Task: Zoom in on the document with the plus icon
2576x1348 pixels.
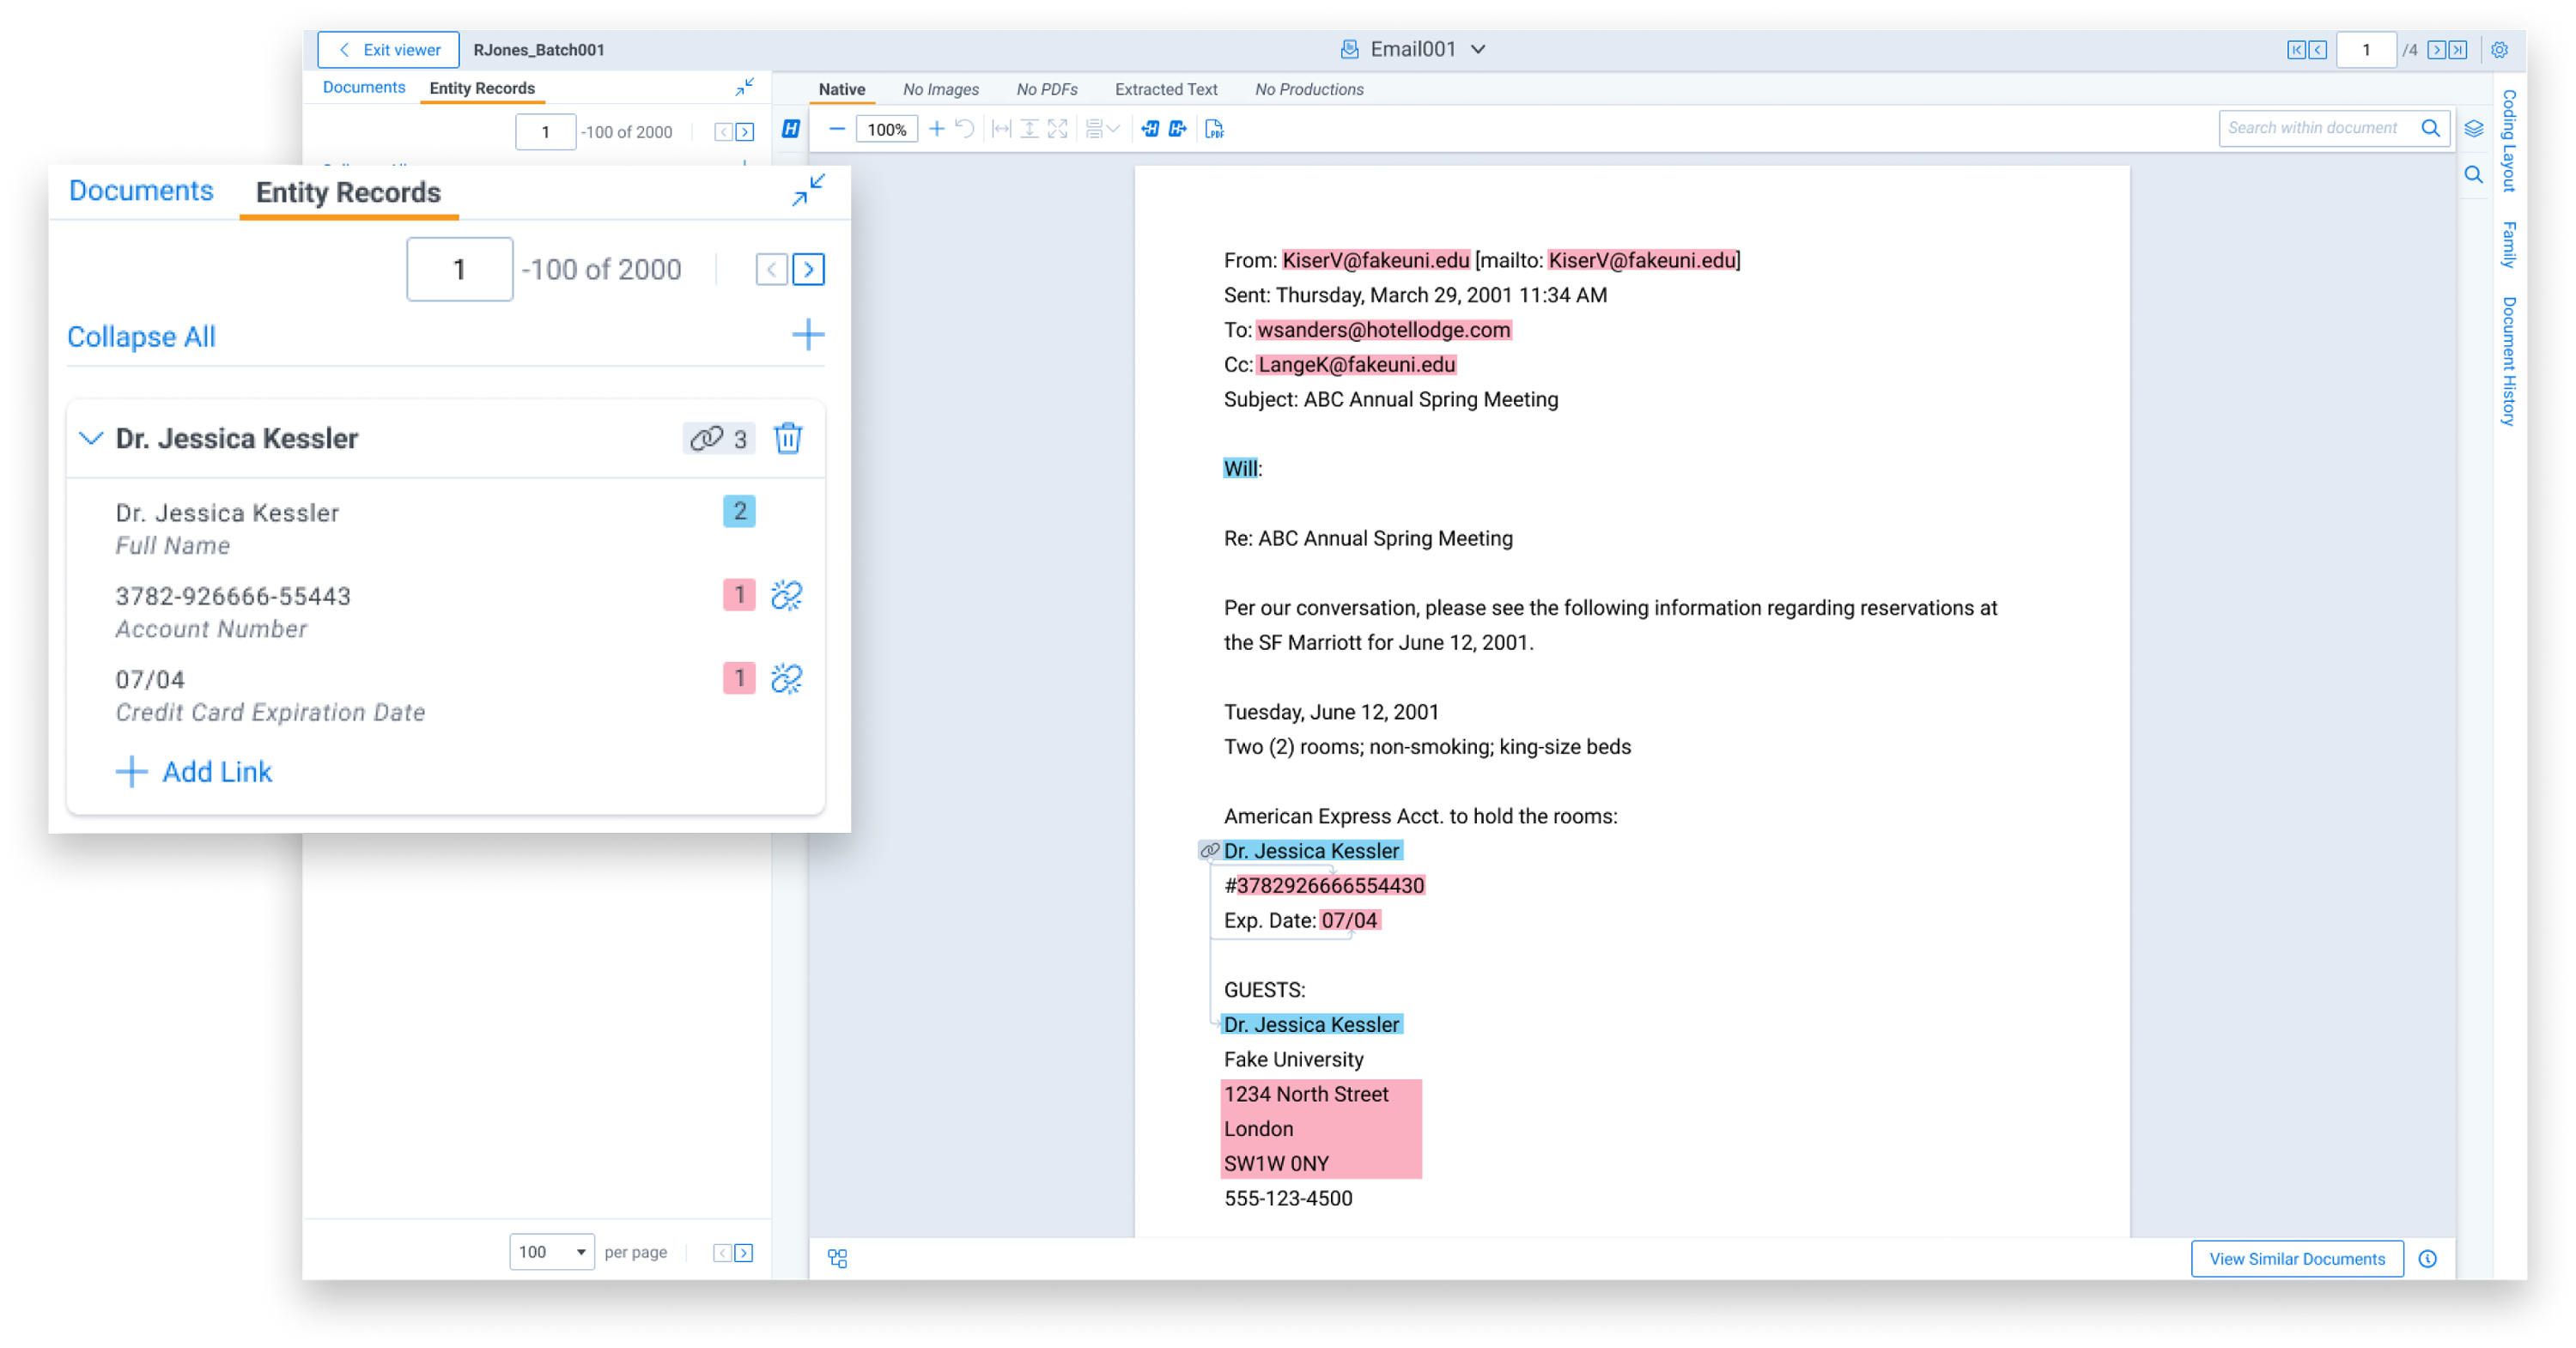Action: [937, 128]
